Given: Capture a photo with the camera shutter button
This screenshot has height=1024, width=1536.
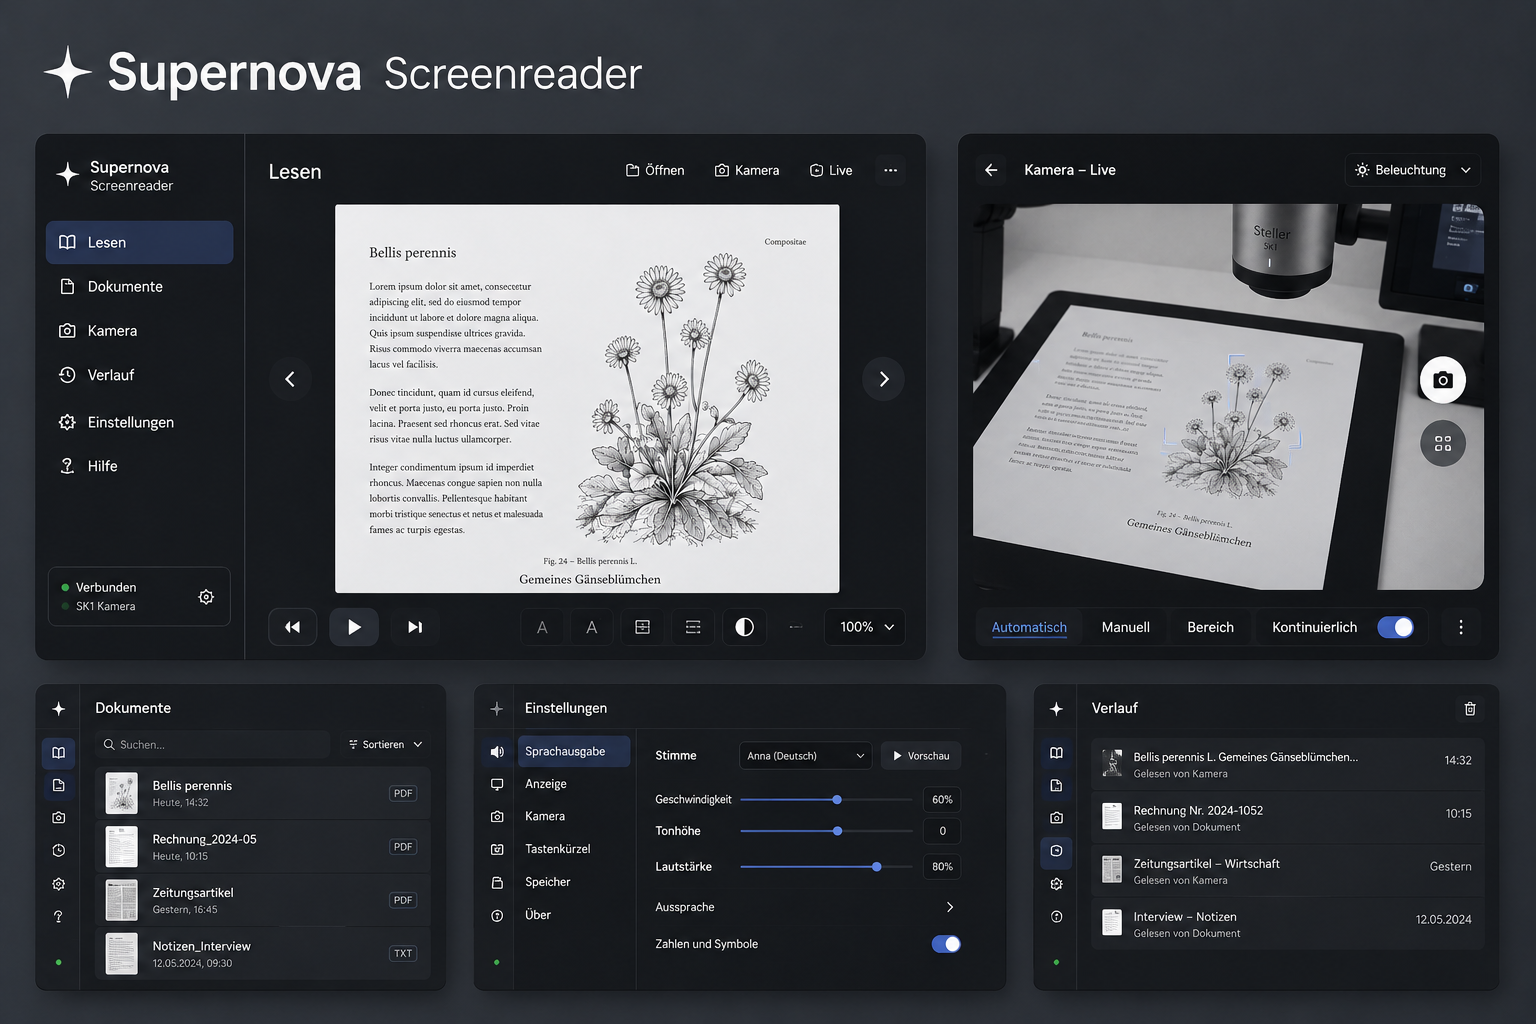Looking at the screenshot, I should (1443, 380).
